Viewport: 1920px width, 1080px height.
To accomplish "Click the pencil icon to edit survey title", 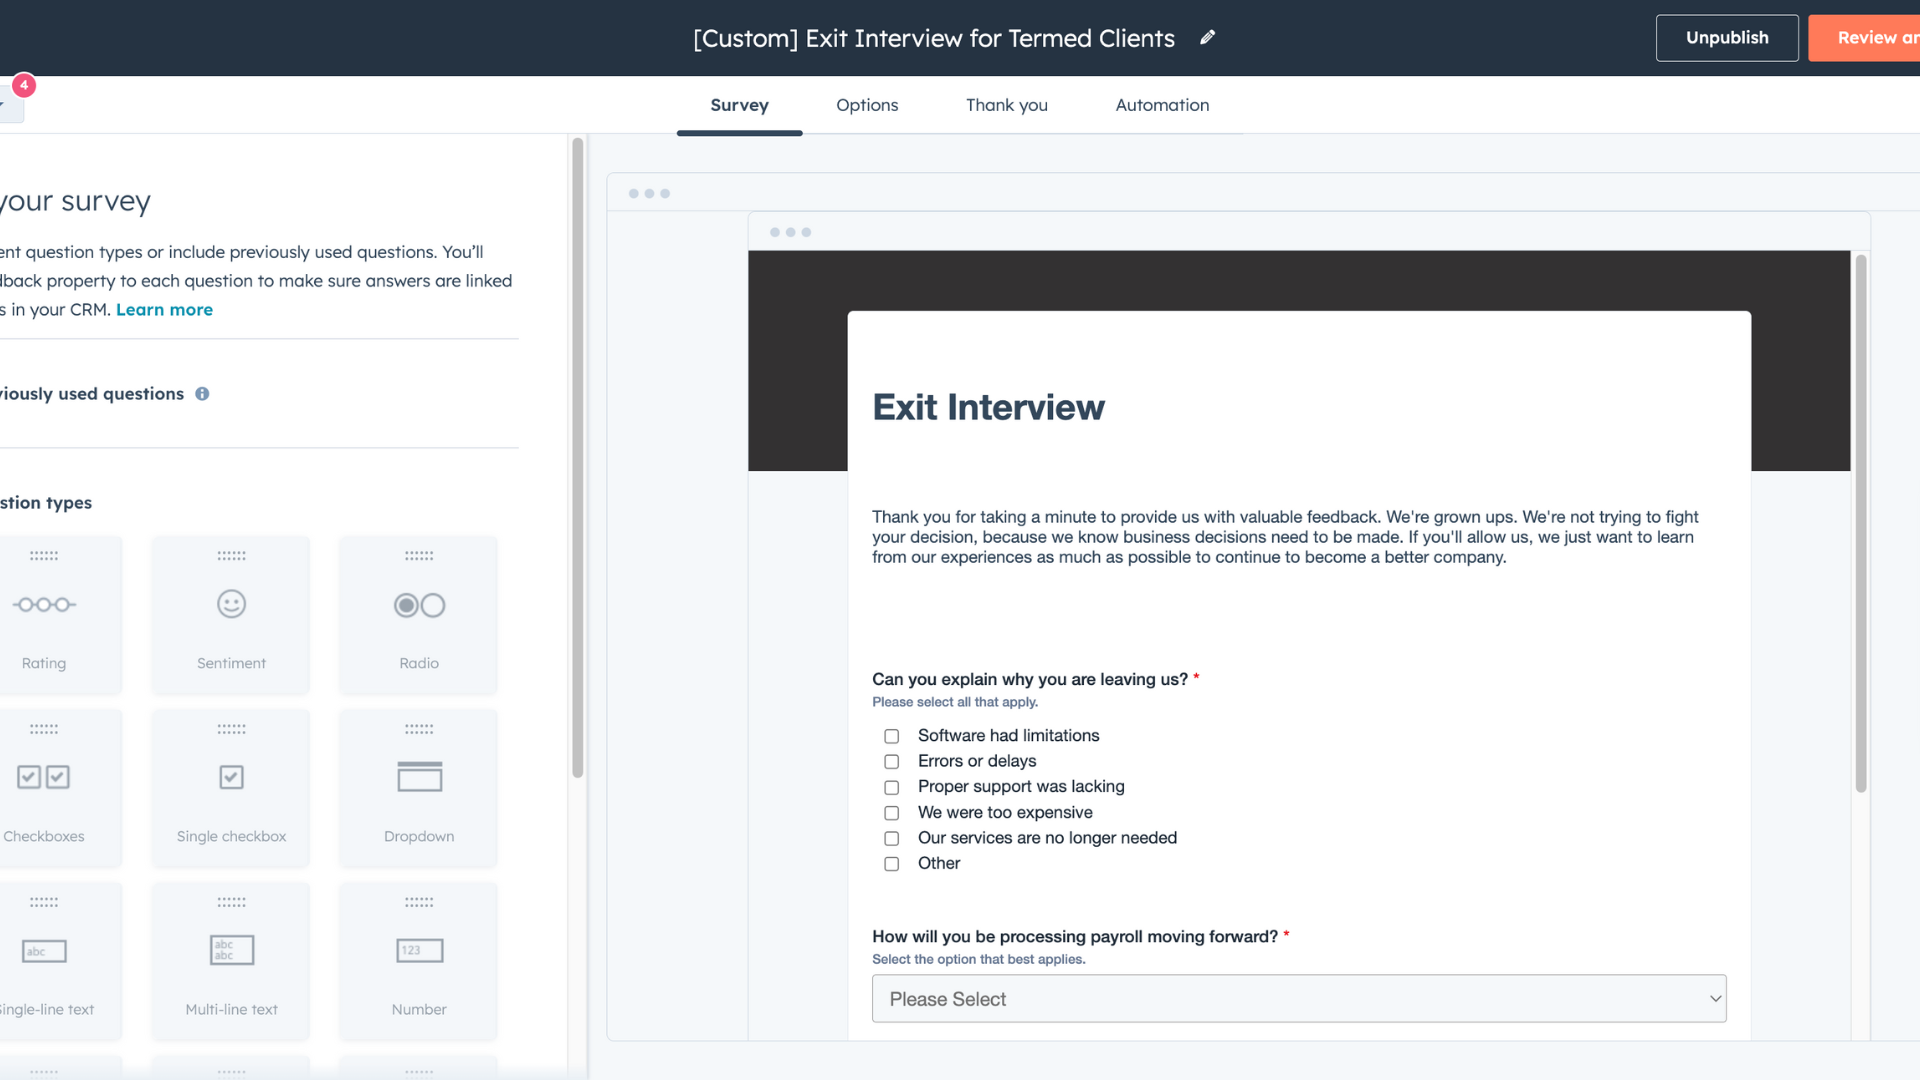I will pyautogui.click(x=1208, y=37).
